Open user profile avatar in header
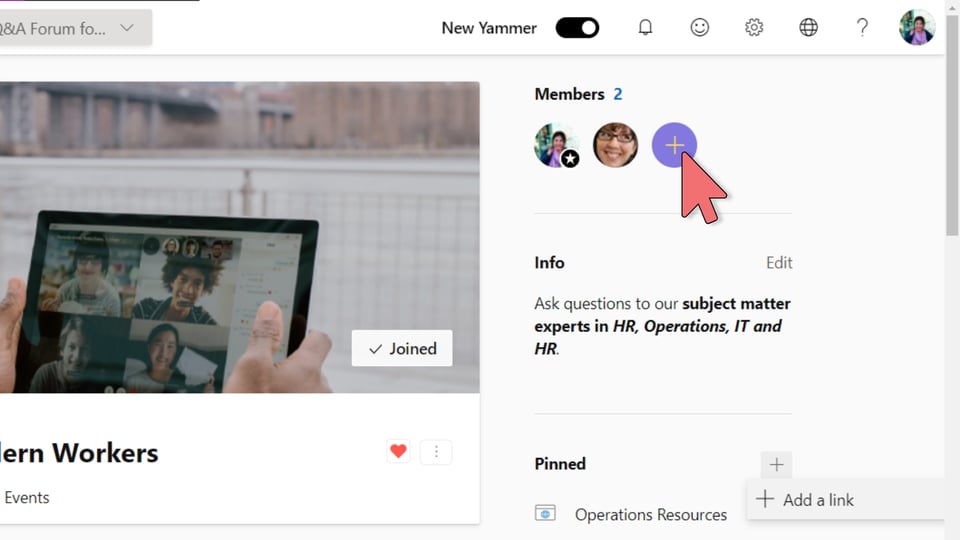 (x=917, y=27)
